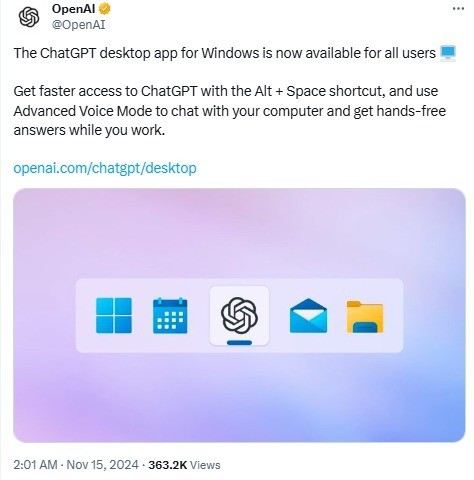Viewport: 474px width, 480px height.
Task: Click the Windows Start logo in the image
Action: tap(114, 315)
